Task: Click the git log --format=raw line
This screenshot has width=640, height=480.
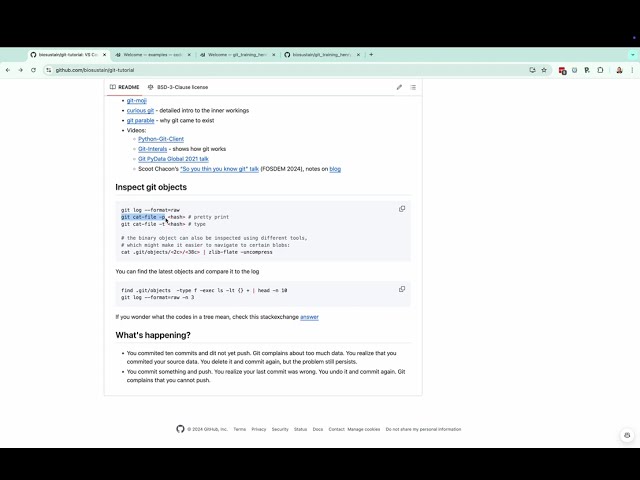Action: 150,210
